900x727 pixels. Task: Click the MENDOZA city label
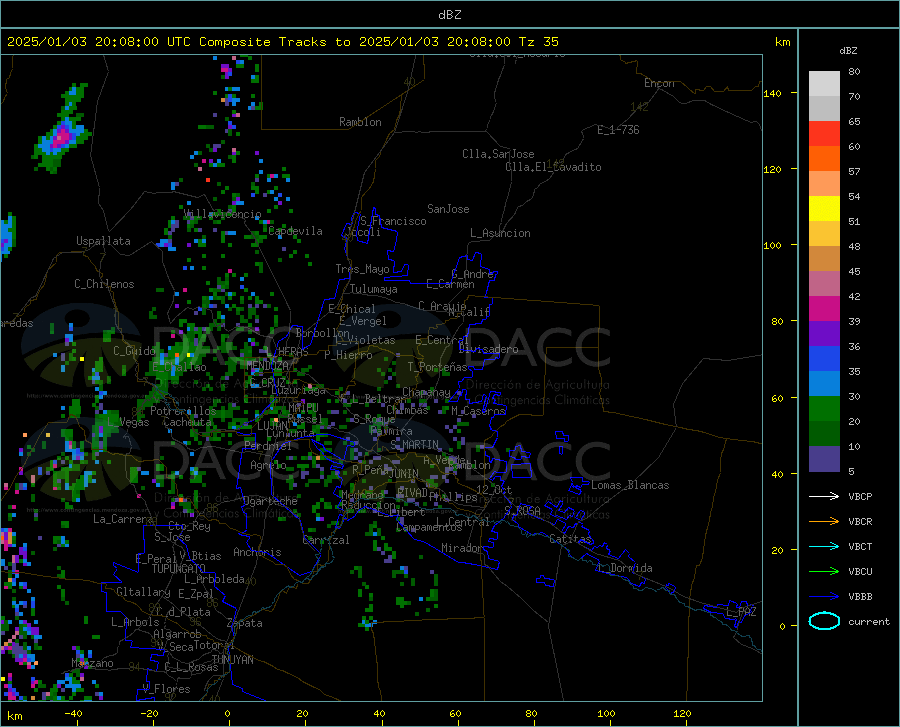[267, 365]
